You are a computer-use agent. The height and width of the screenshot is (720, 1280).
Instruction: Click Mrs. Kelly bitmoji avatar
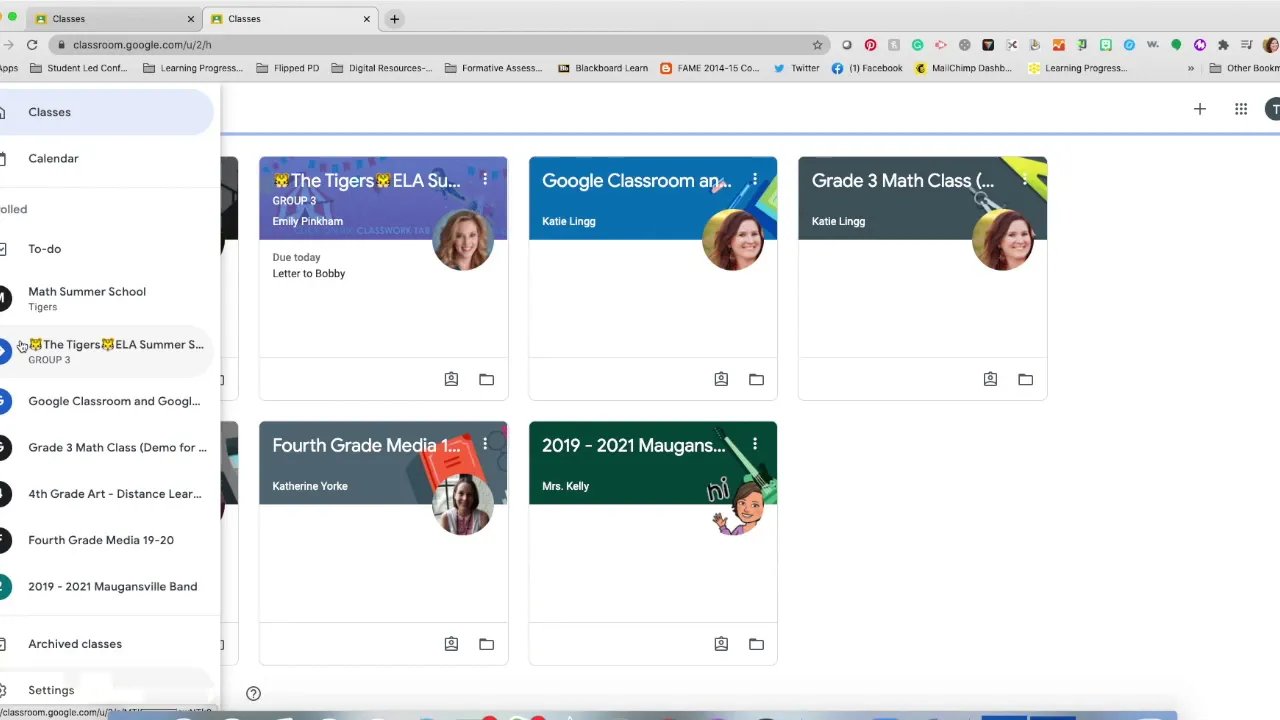click(x=738, y=505)
